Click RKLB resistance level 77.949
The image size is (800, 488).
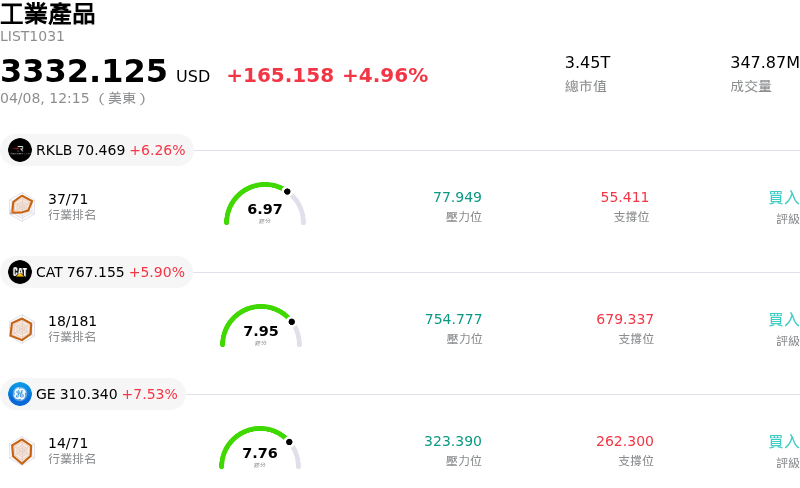pos(457,197)
